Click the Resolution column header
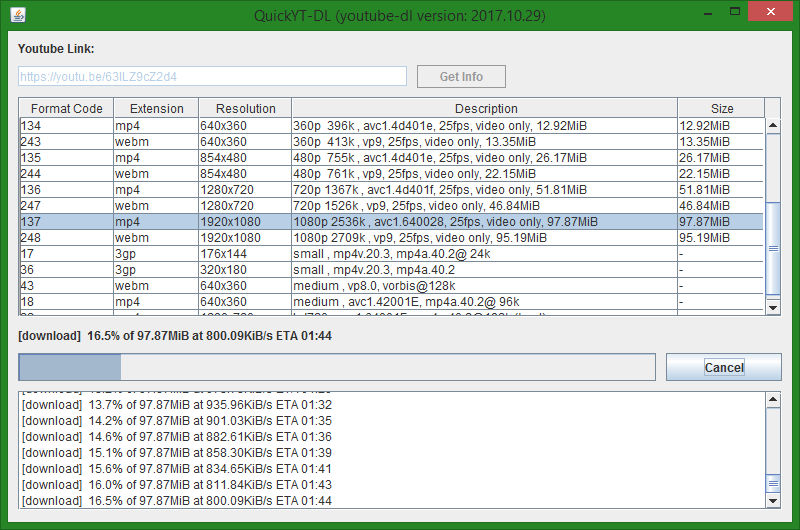The image size is (800, 530). click(x=244, y=108)
